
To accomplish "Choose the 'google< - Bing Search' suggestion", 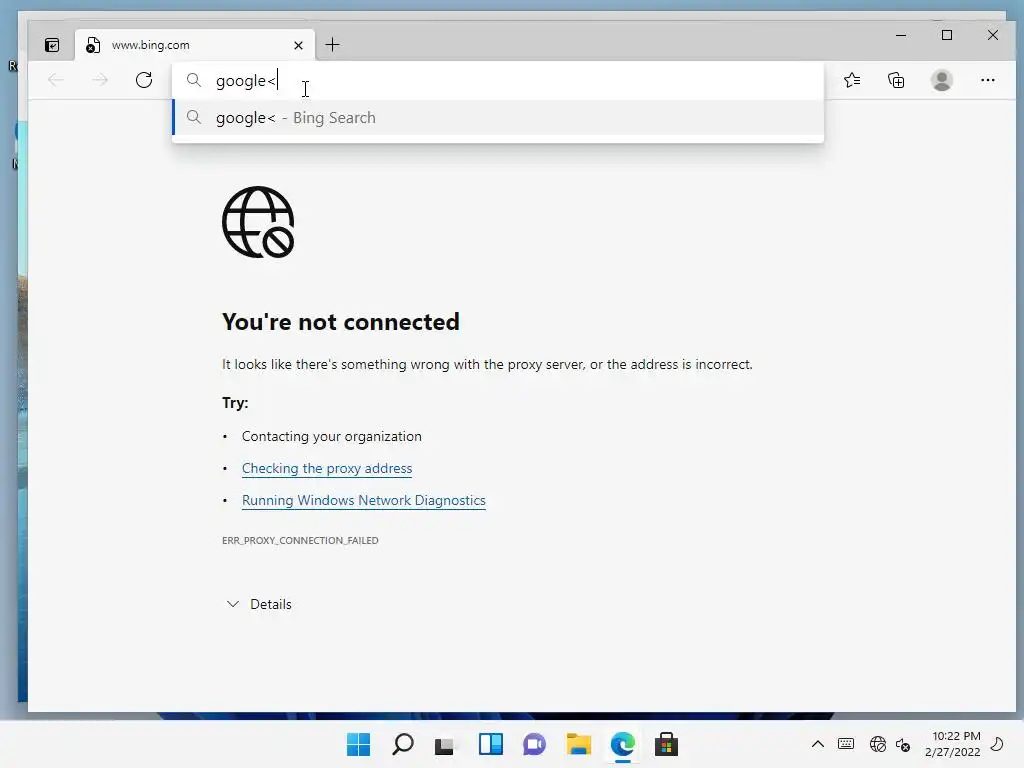I will [498, 118].
